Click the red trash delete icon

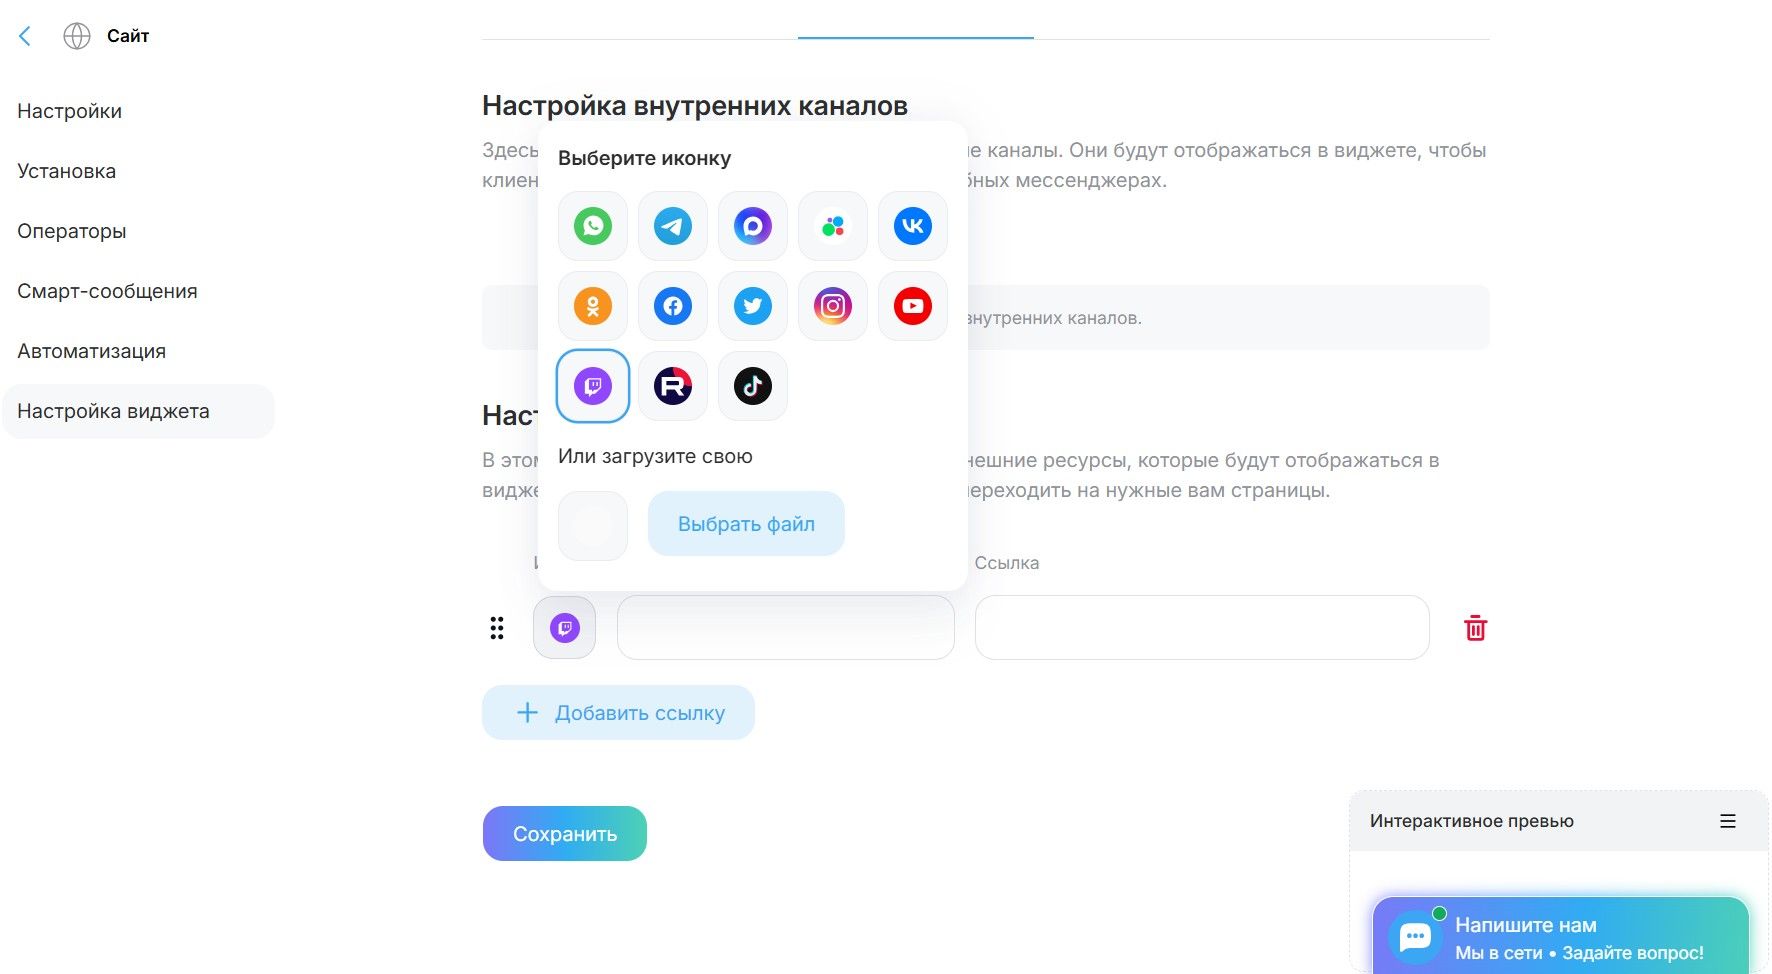pos(1475,628)
